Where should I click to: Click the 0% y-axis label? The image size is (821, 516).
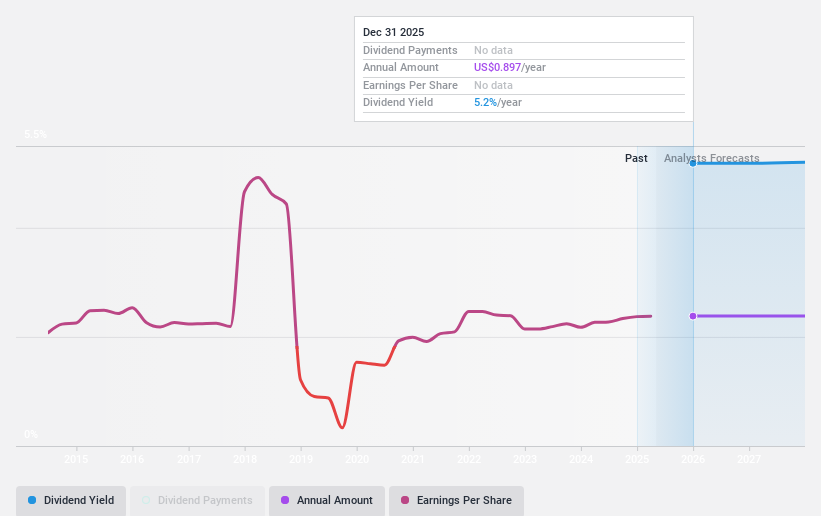(x=31, y=434)
